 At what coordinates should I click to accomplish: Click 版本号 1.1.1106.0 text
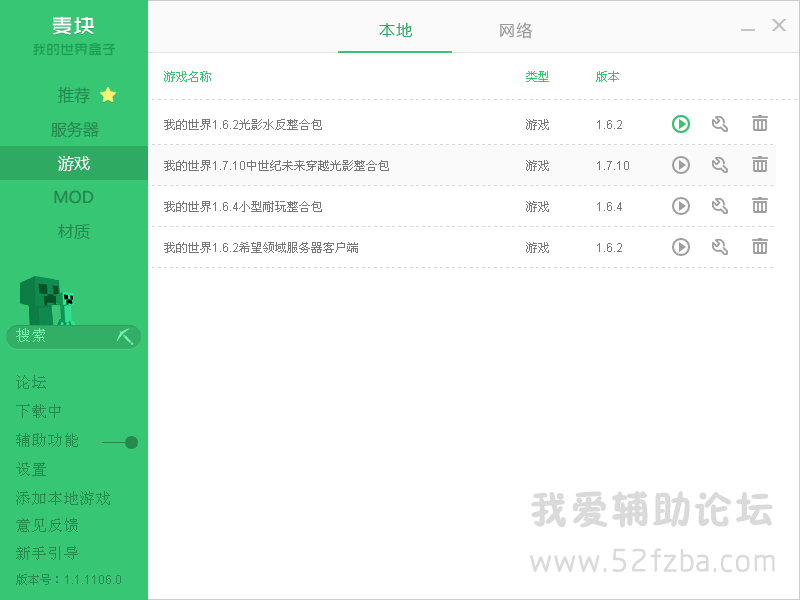[x=68, y=580]
